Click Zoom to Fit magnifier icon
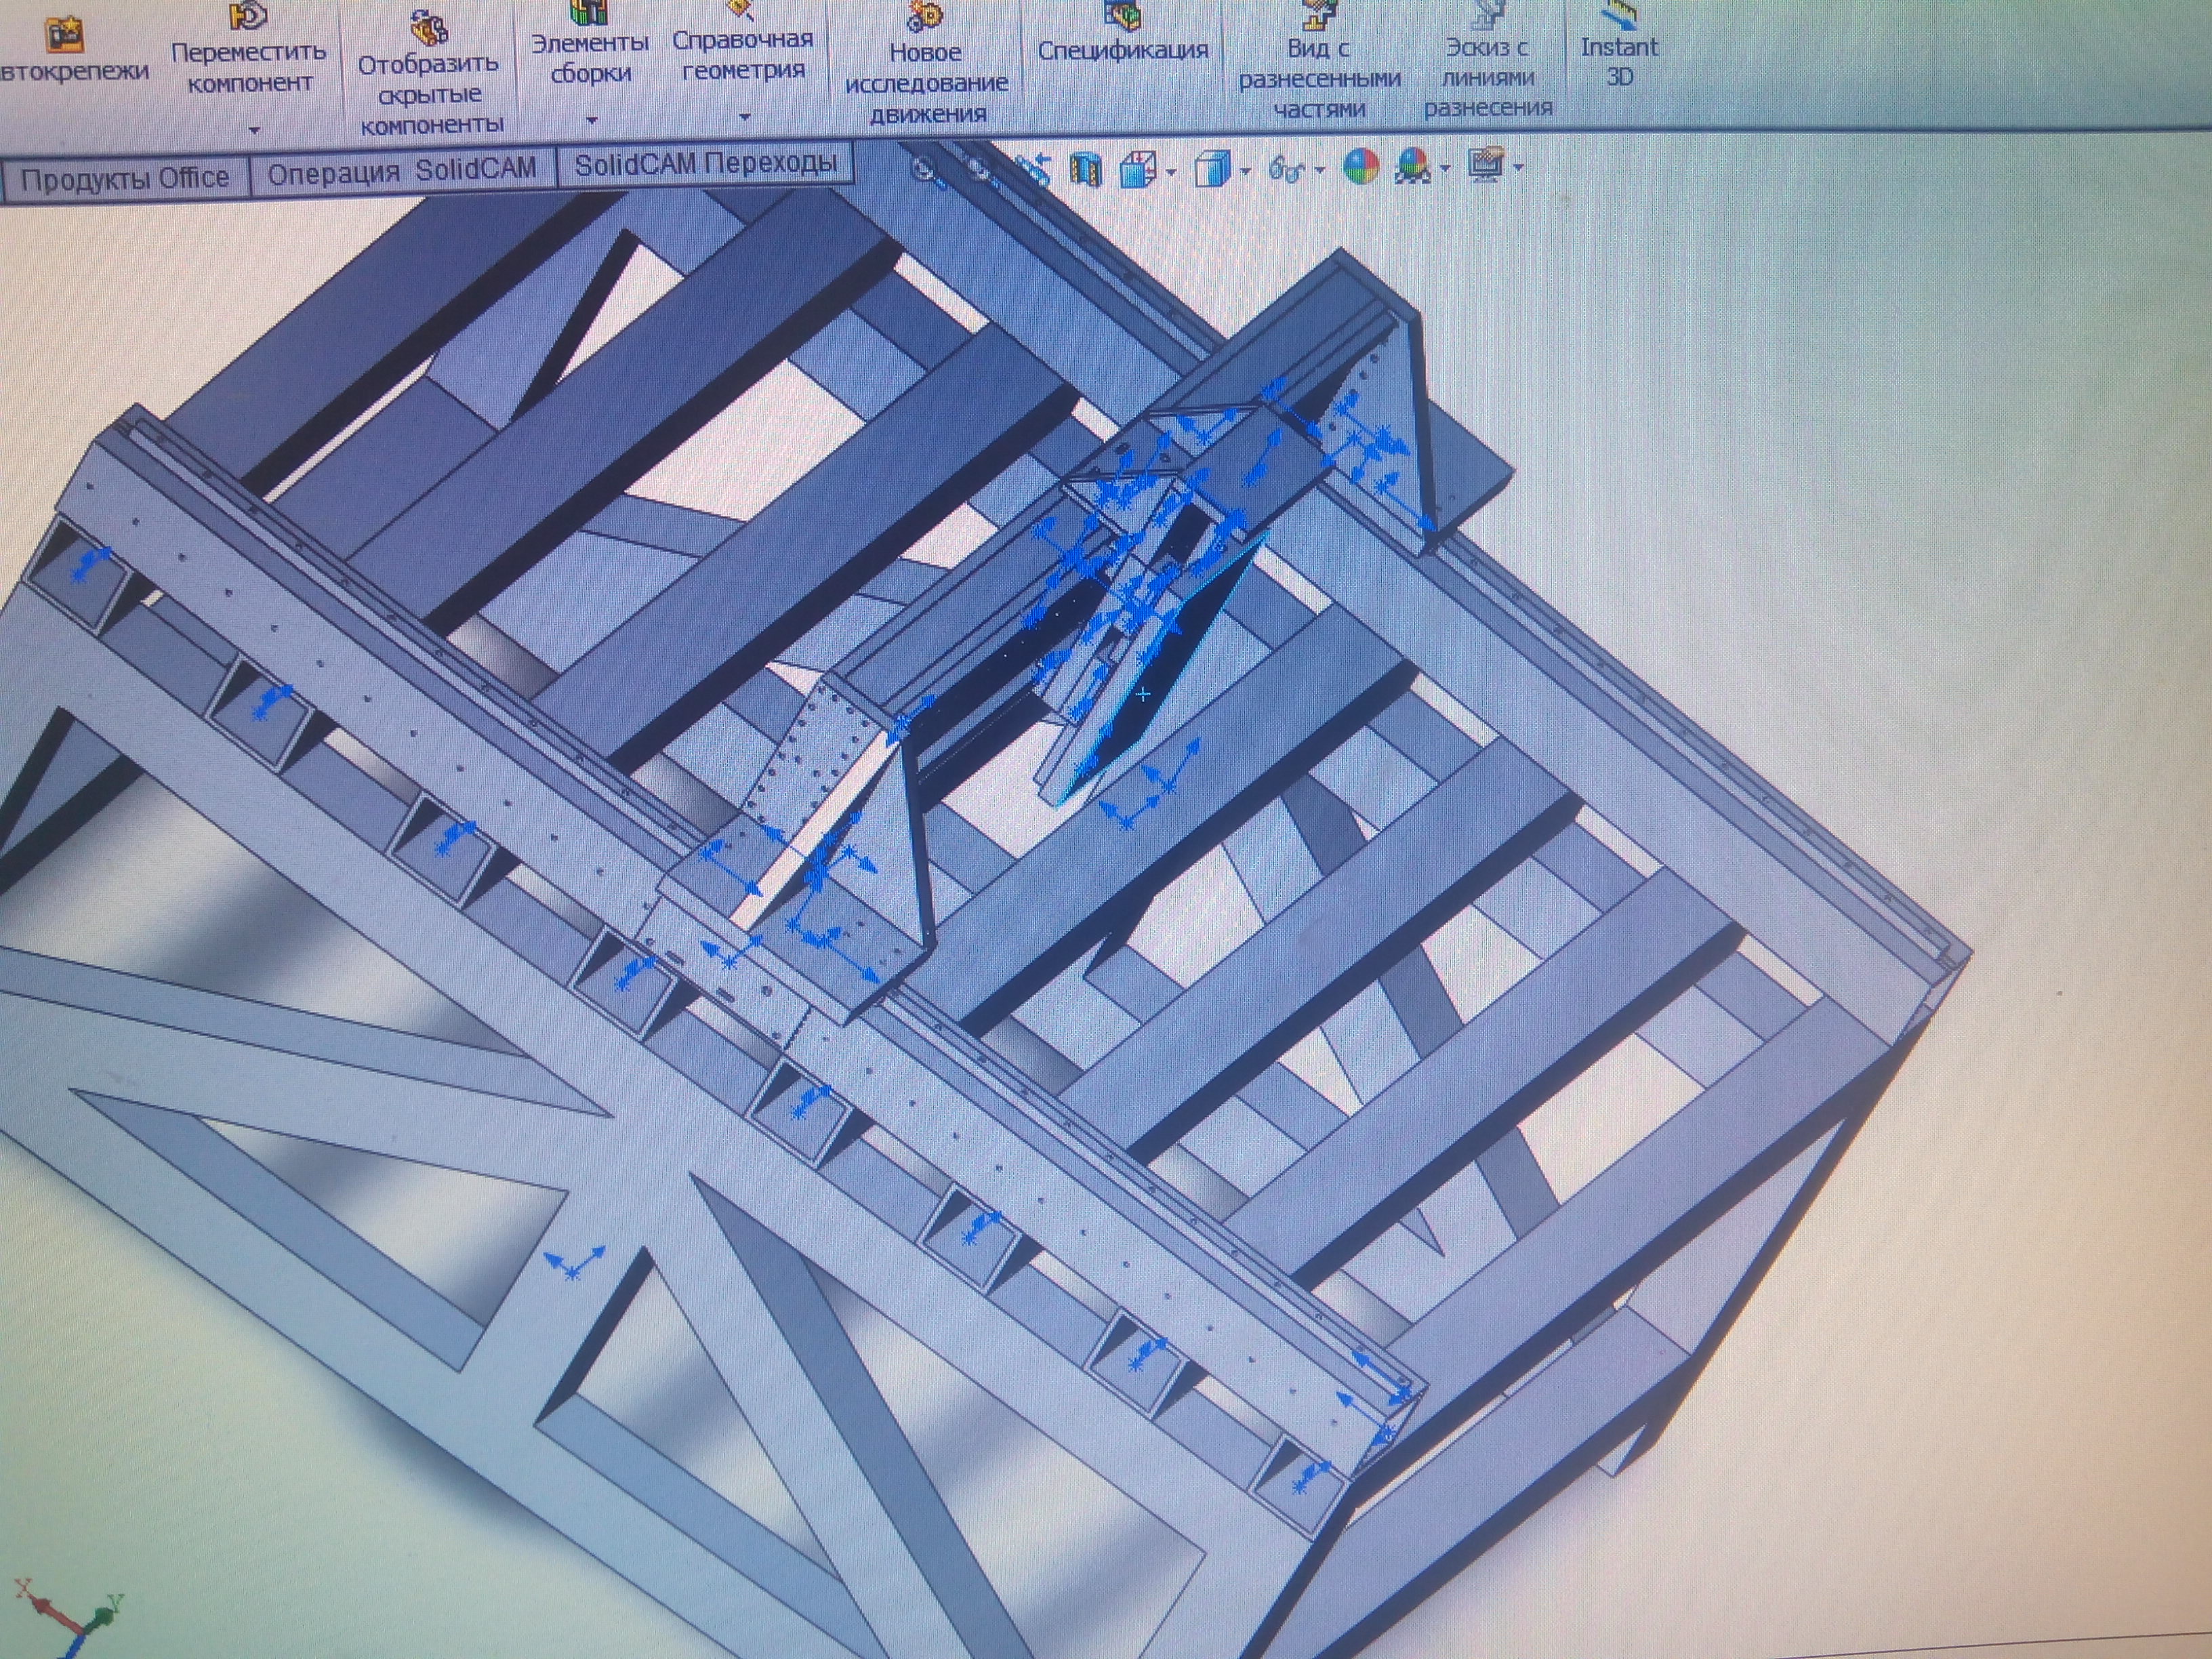The width and height of the screenshot is (2212, 1659). pyautogui.click(x=928, y=171)
